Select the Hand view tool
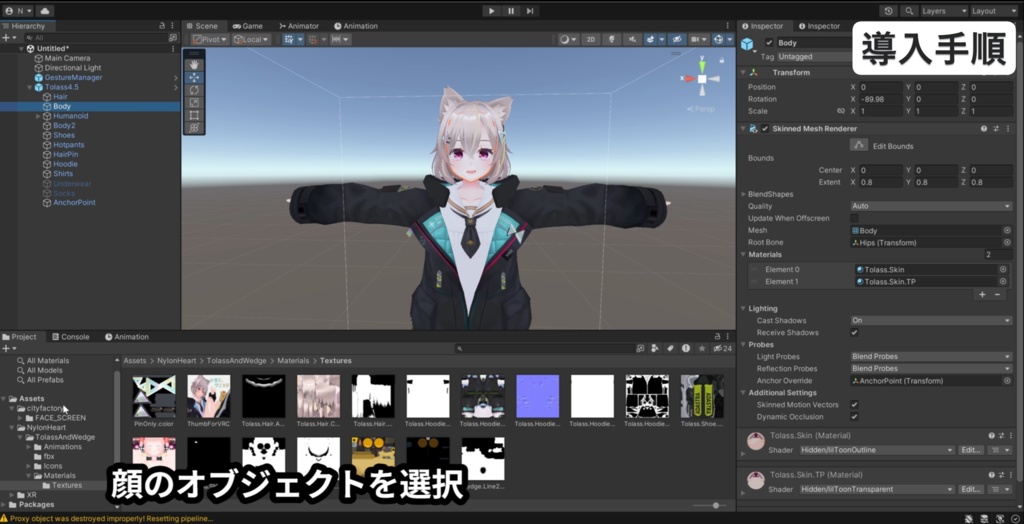The width and height of the screenshot is (1024, 524). tap(194, 65)
